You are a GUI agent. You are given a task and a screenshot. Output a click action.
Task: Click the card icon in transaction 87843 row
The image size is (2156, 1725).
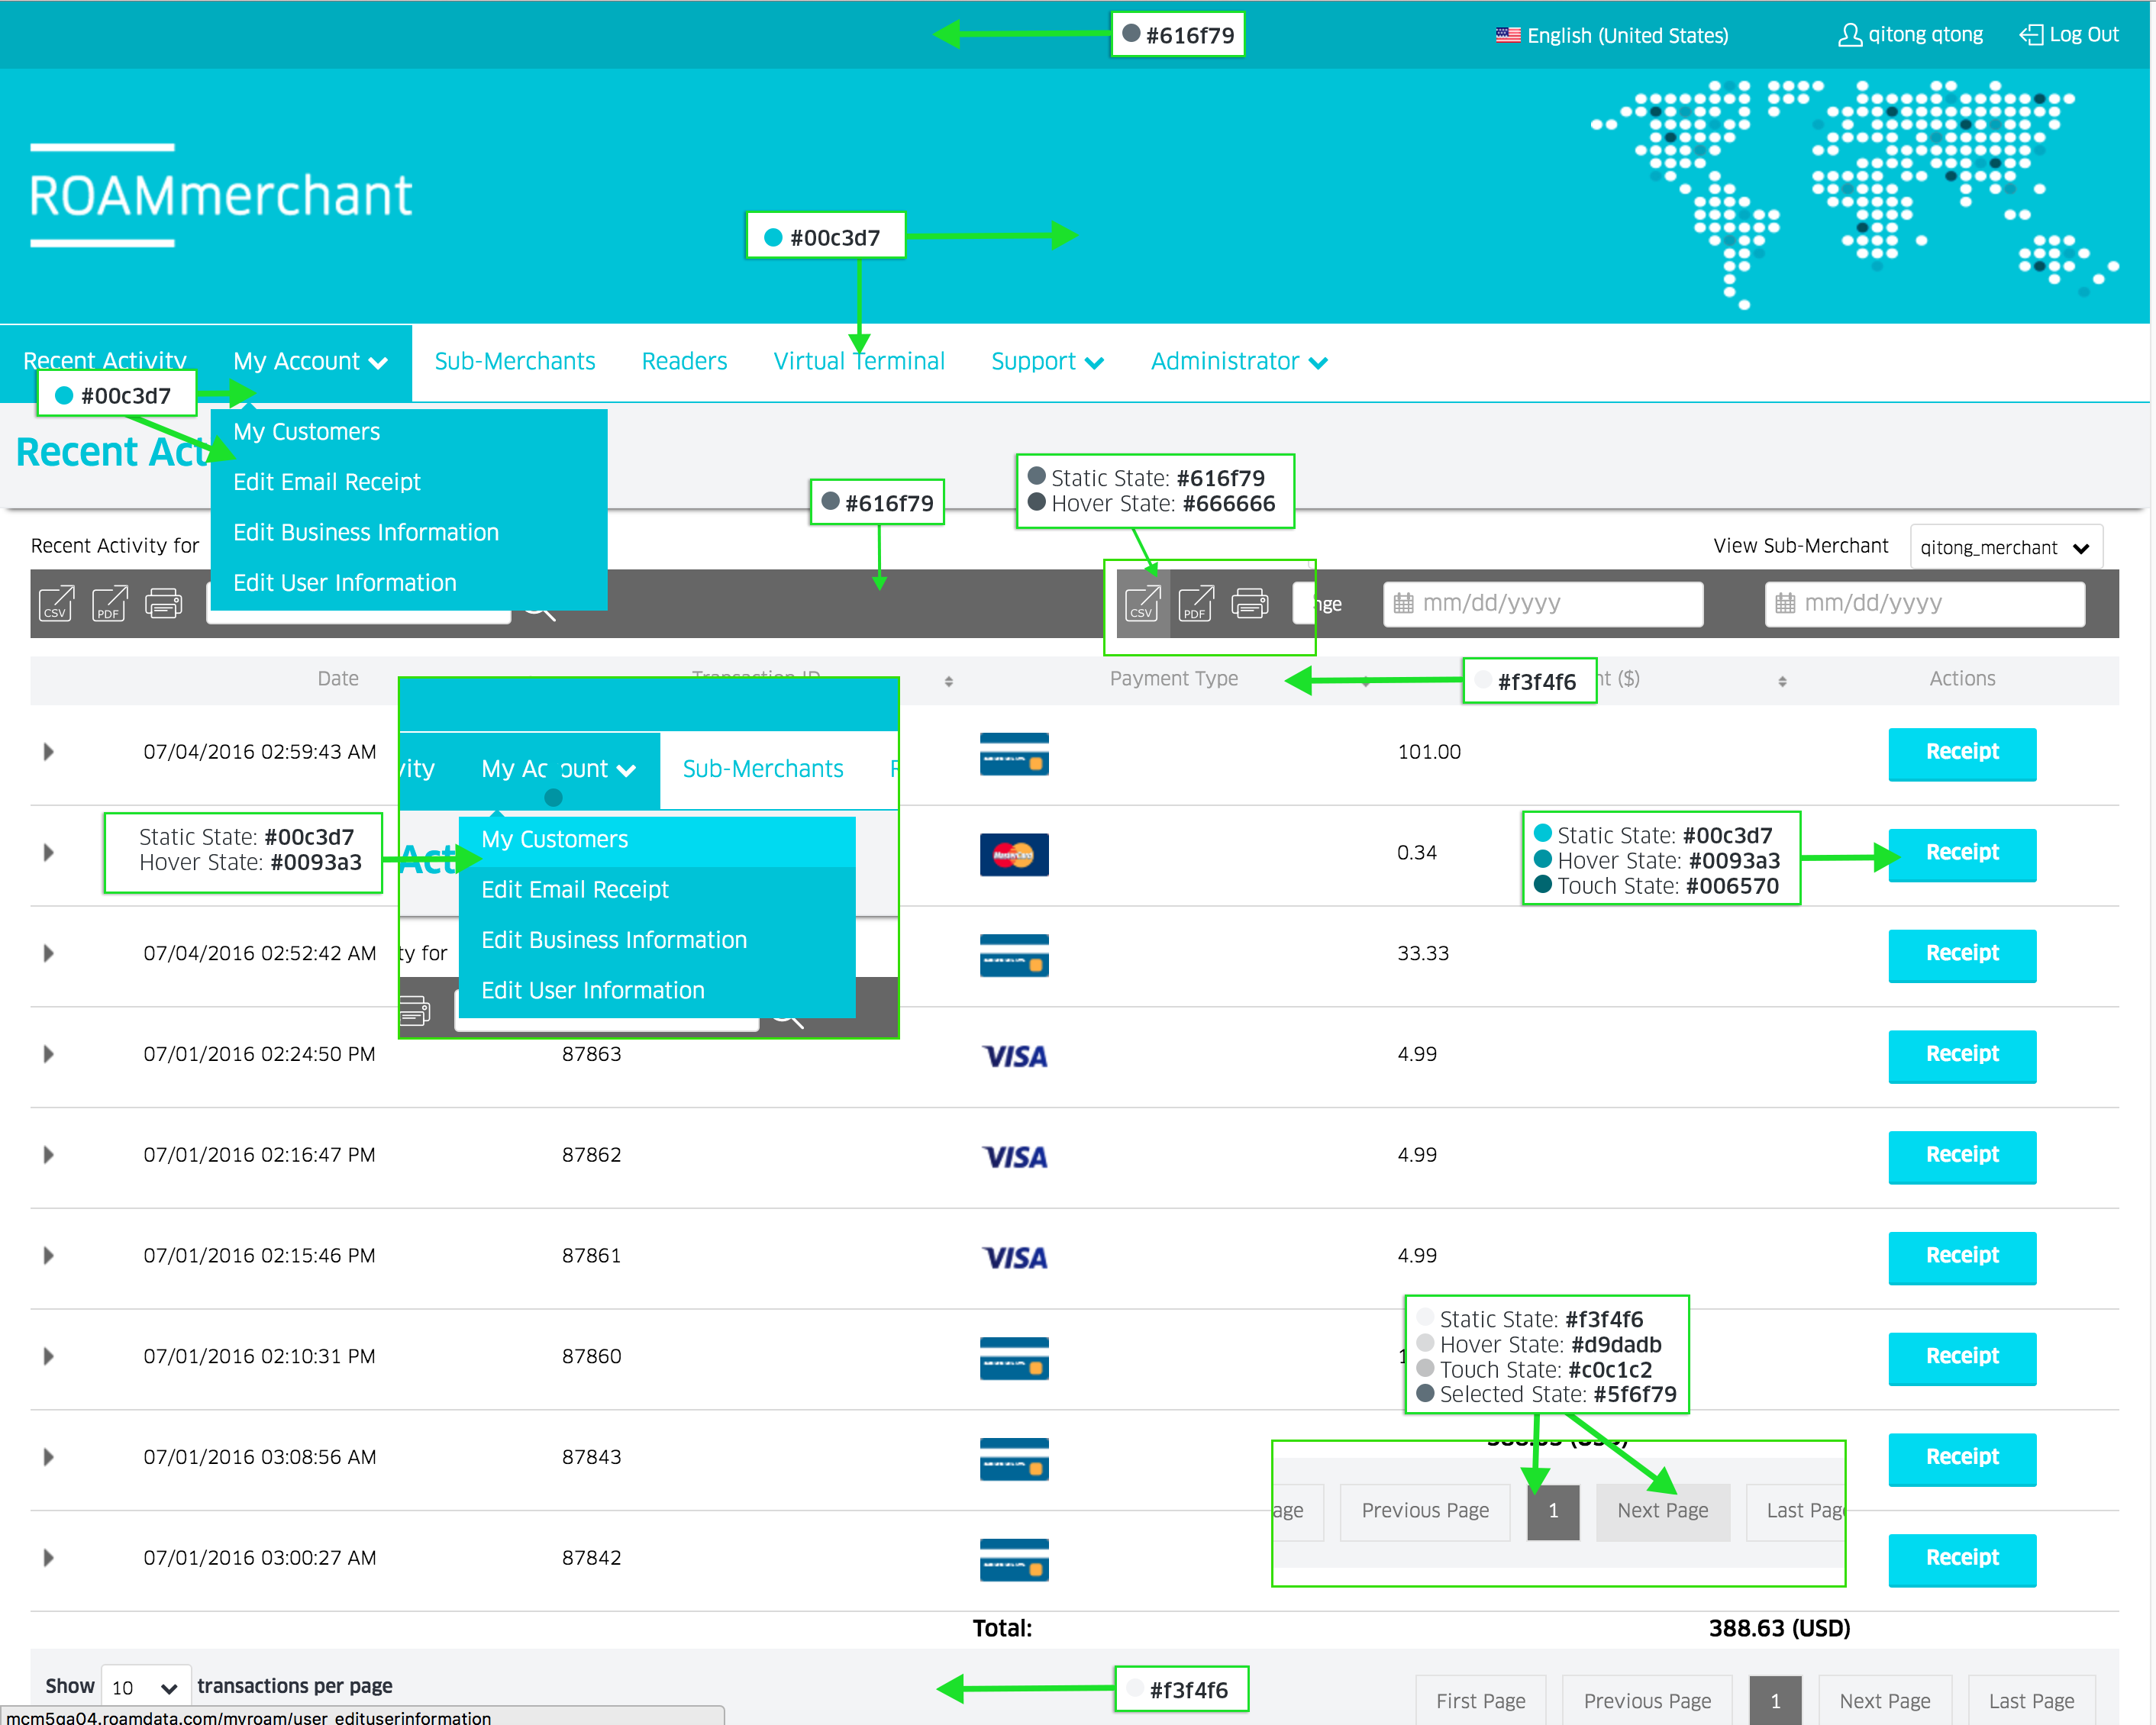coord(1014,1459)
